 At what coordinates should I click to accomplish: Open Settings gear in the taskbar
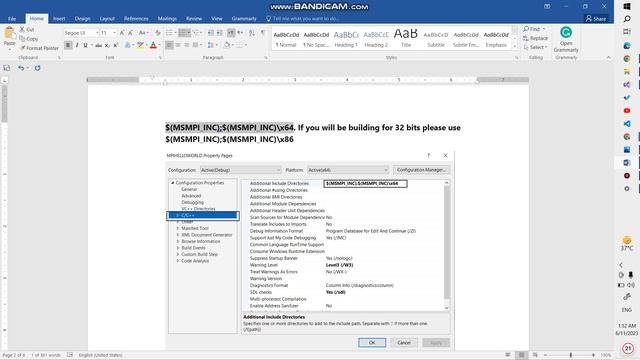pyautogui.click(x=627, y=189)
